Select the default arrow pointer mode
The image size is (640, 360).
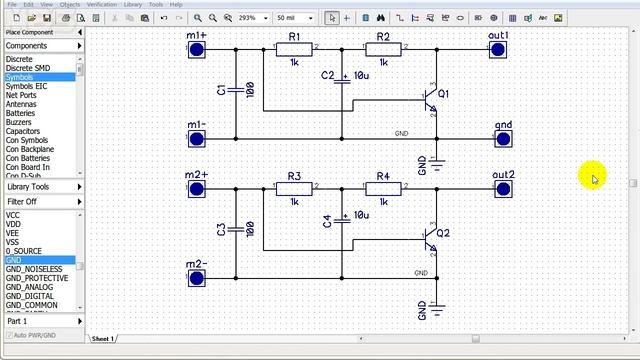pos(332,18)
